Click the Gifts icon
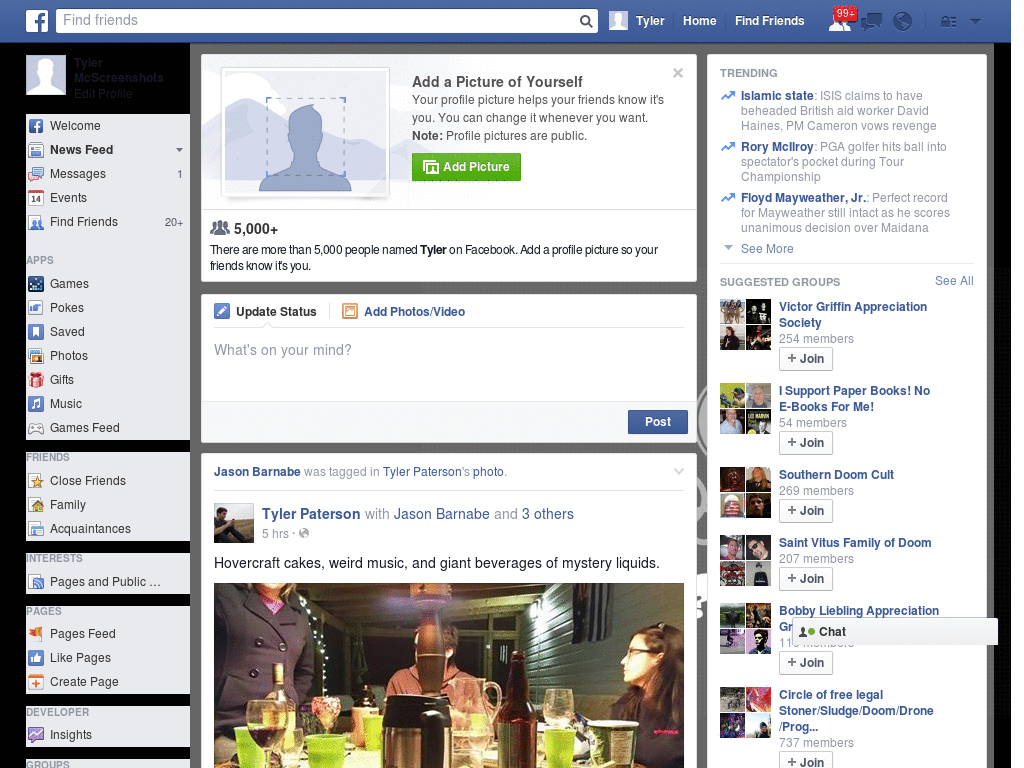Image resolution: width=1024 pixels, height=768 pixels. pos(36,380)
